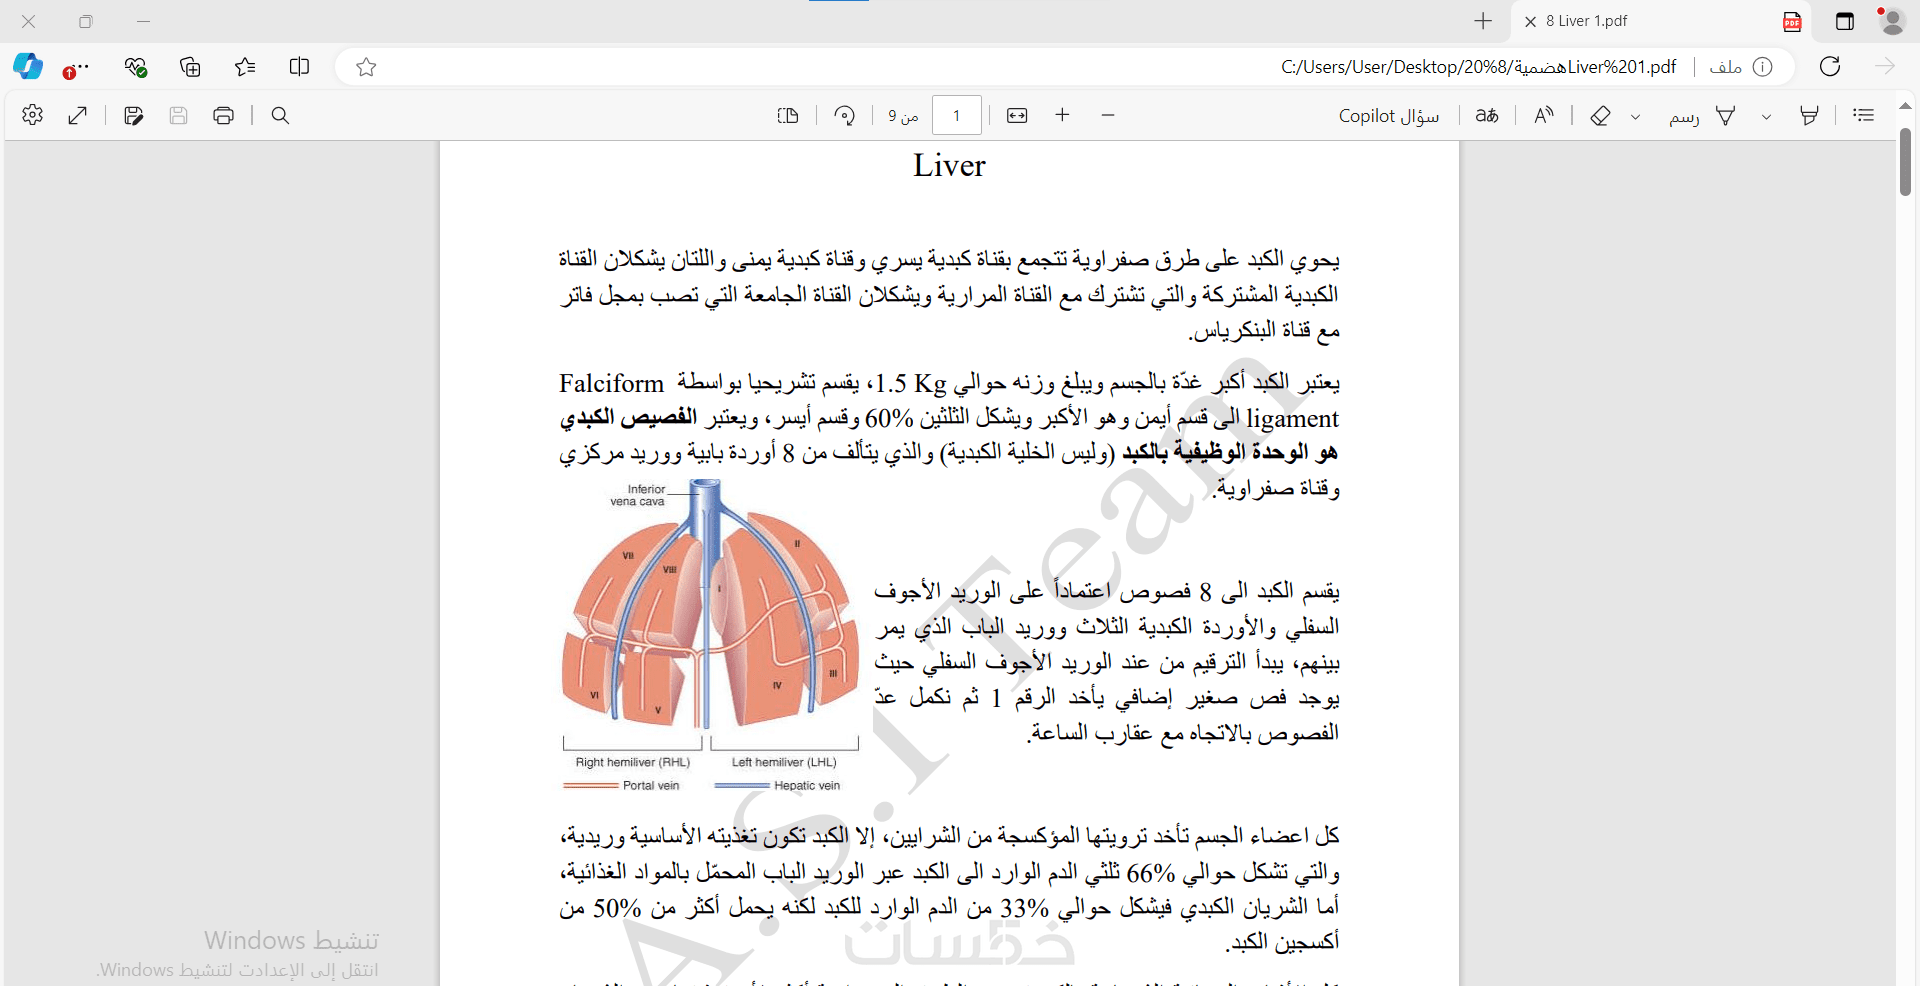The width and height of the screenshot is (1920, 986).
Task: Open PDF viewer settings gear
Action: tap(32, 115)
